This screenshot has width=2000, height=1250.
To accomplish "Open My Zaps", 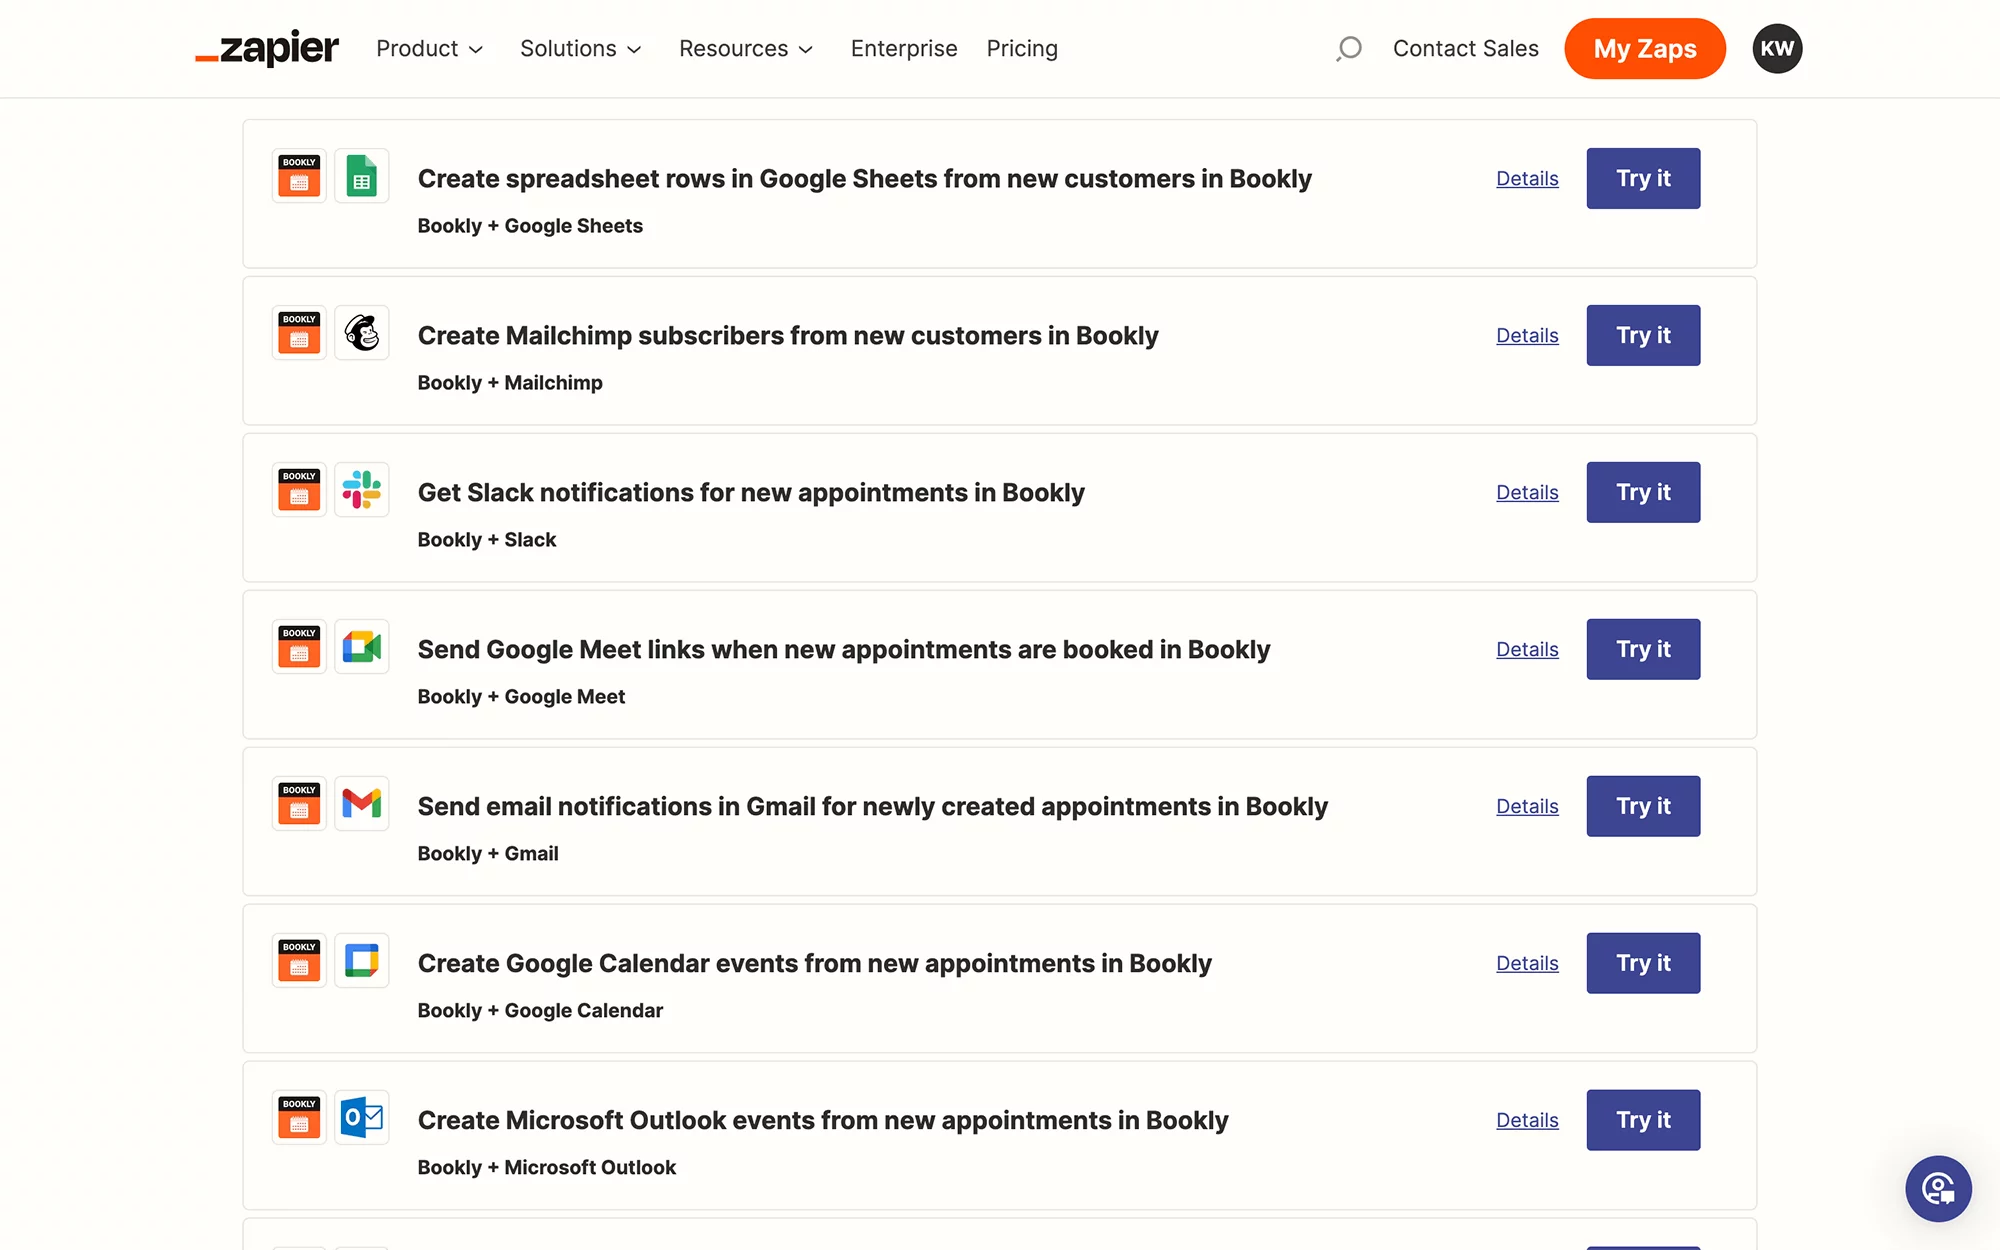I will click(1645, 48).
